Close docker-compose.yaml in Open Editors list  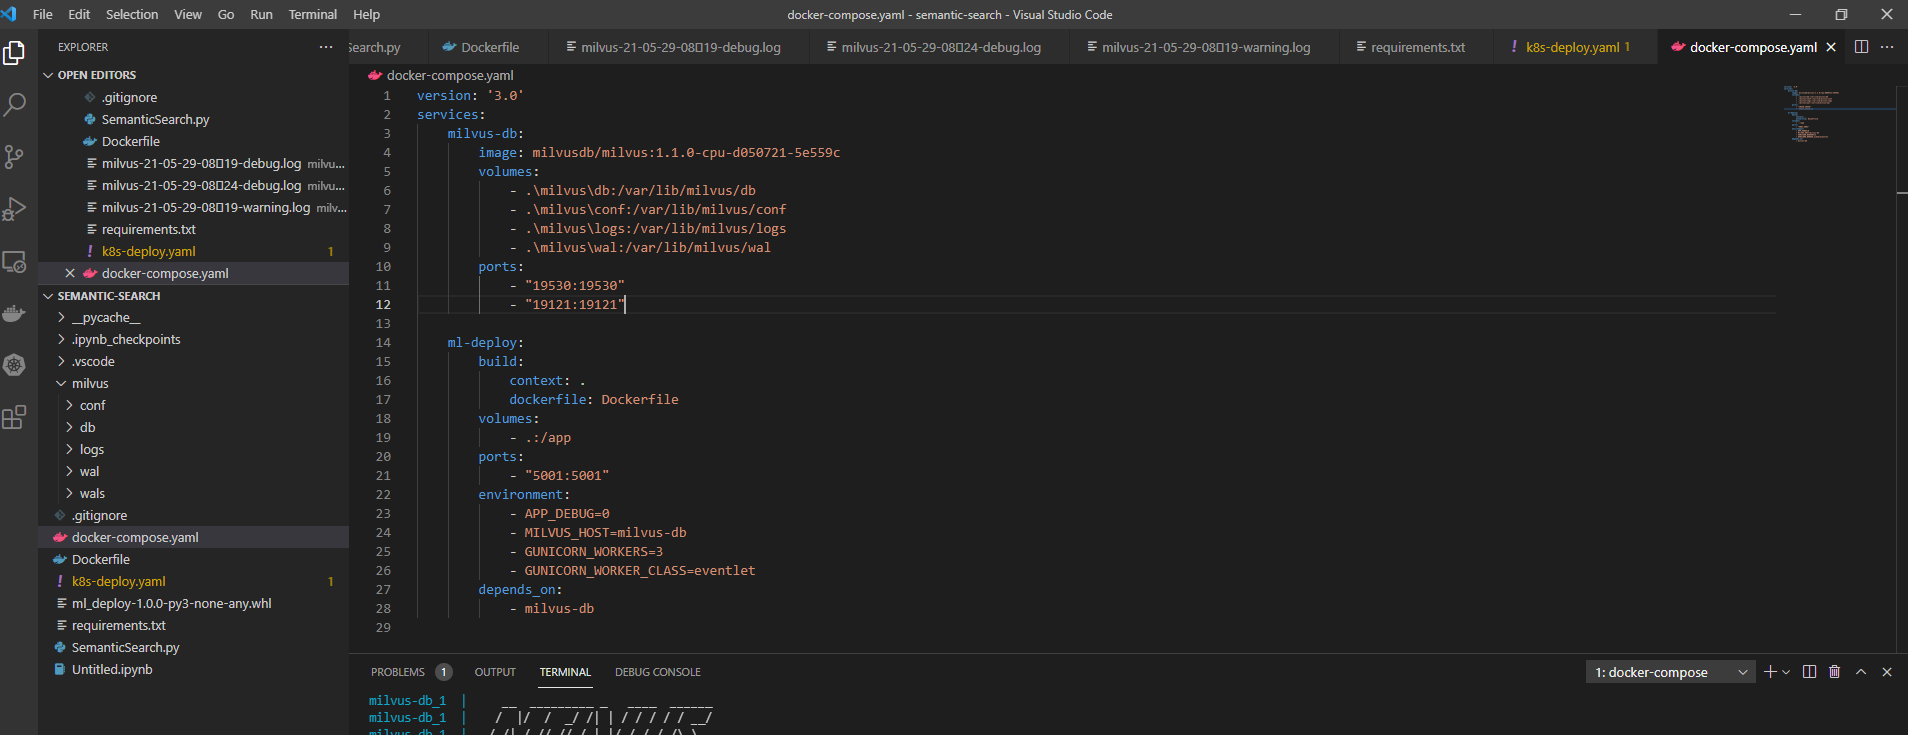(70, 273)
